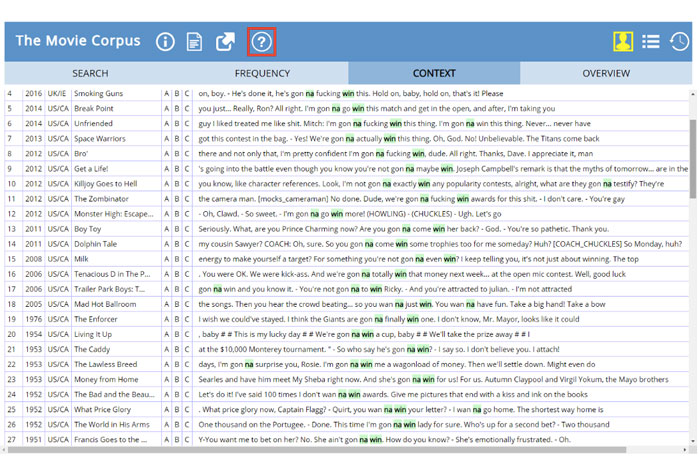Switch to the SEARCH tab
This screenshot has height=470, width=700.
point(90,73)
